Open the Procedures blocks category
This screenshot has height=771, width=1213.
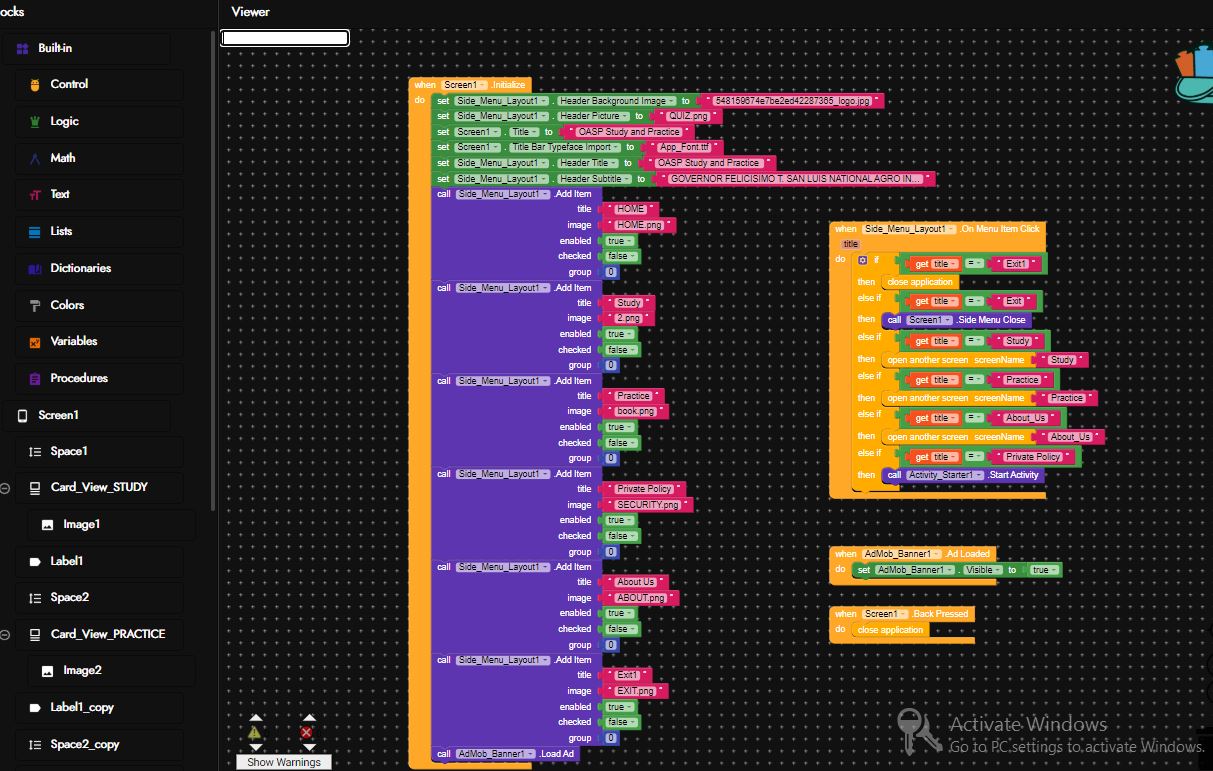78,378
